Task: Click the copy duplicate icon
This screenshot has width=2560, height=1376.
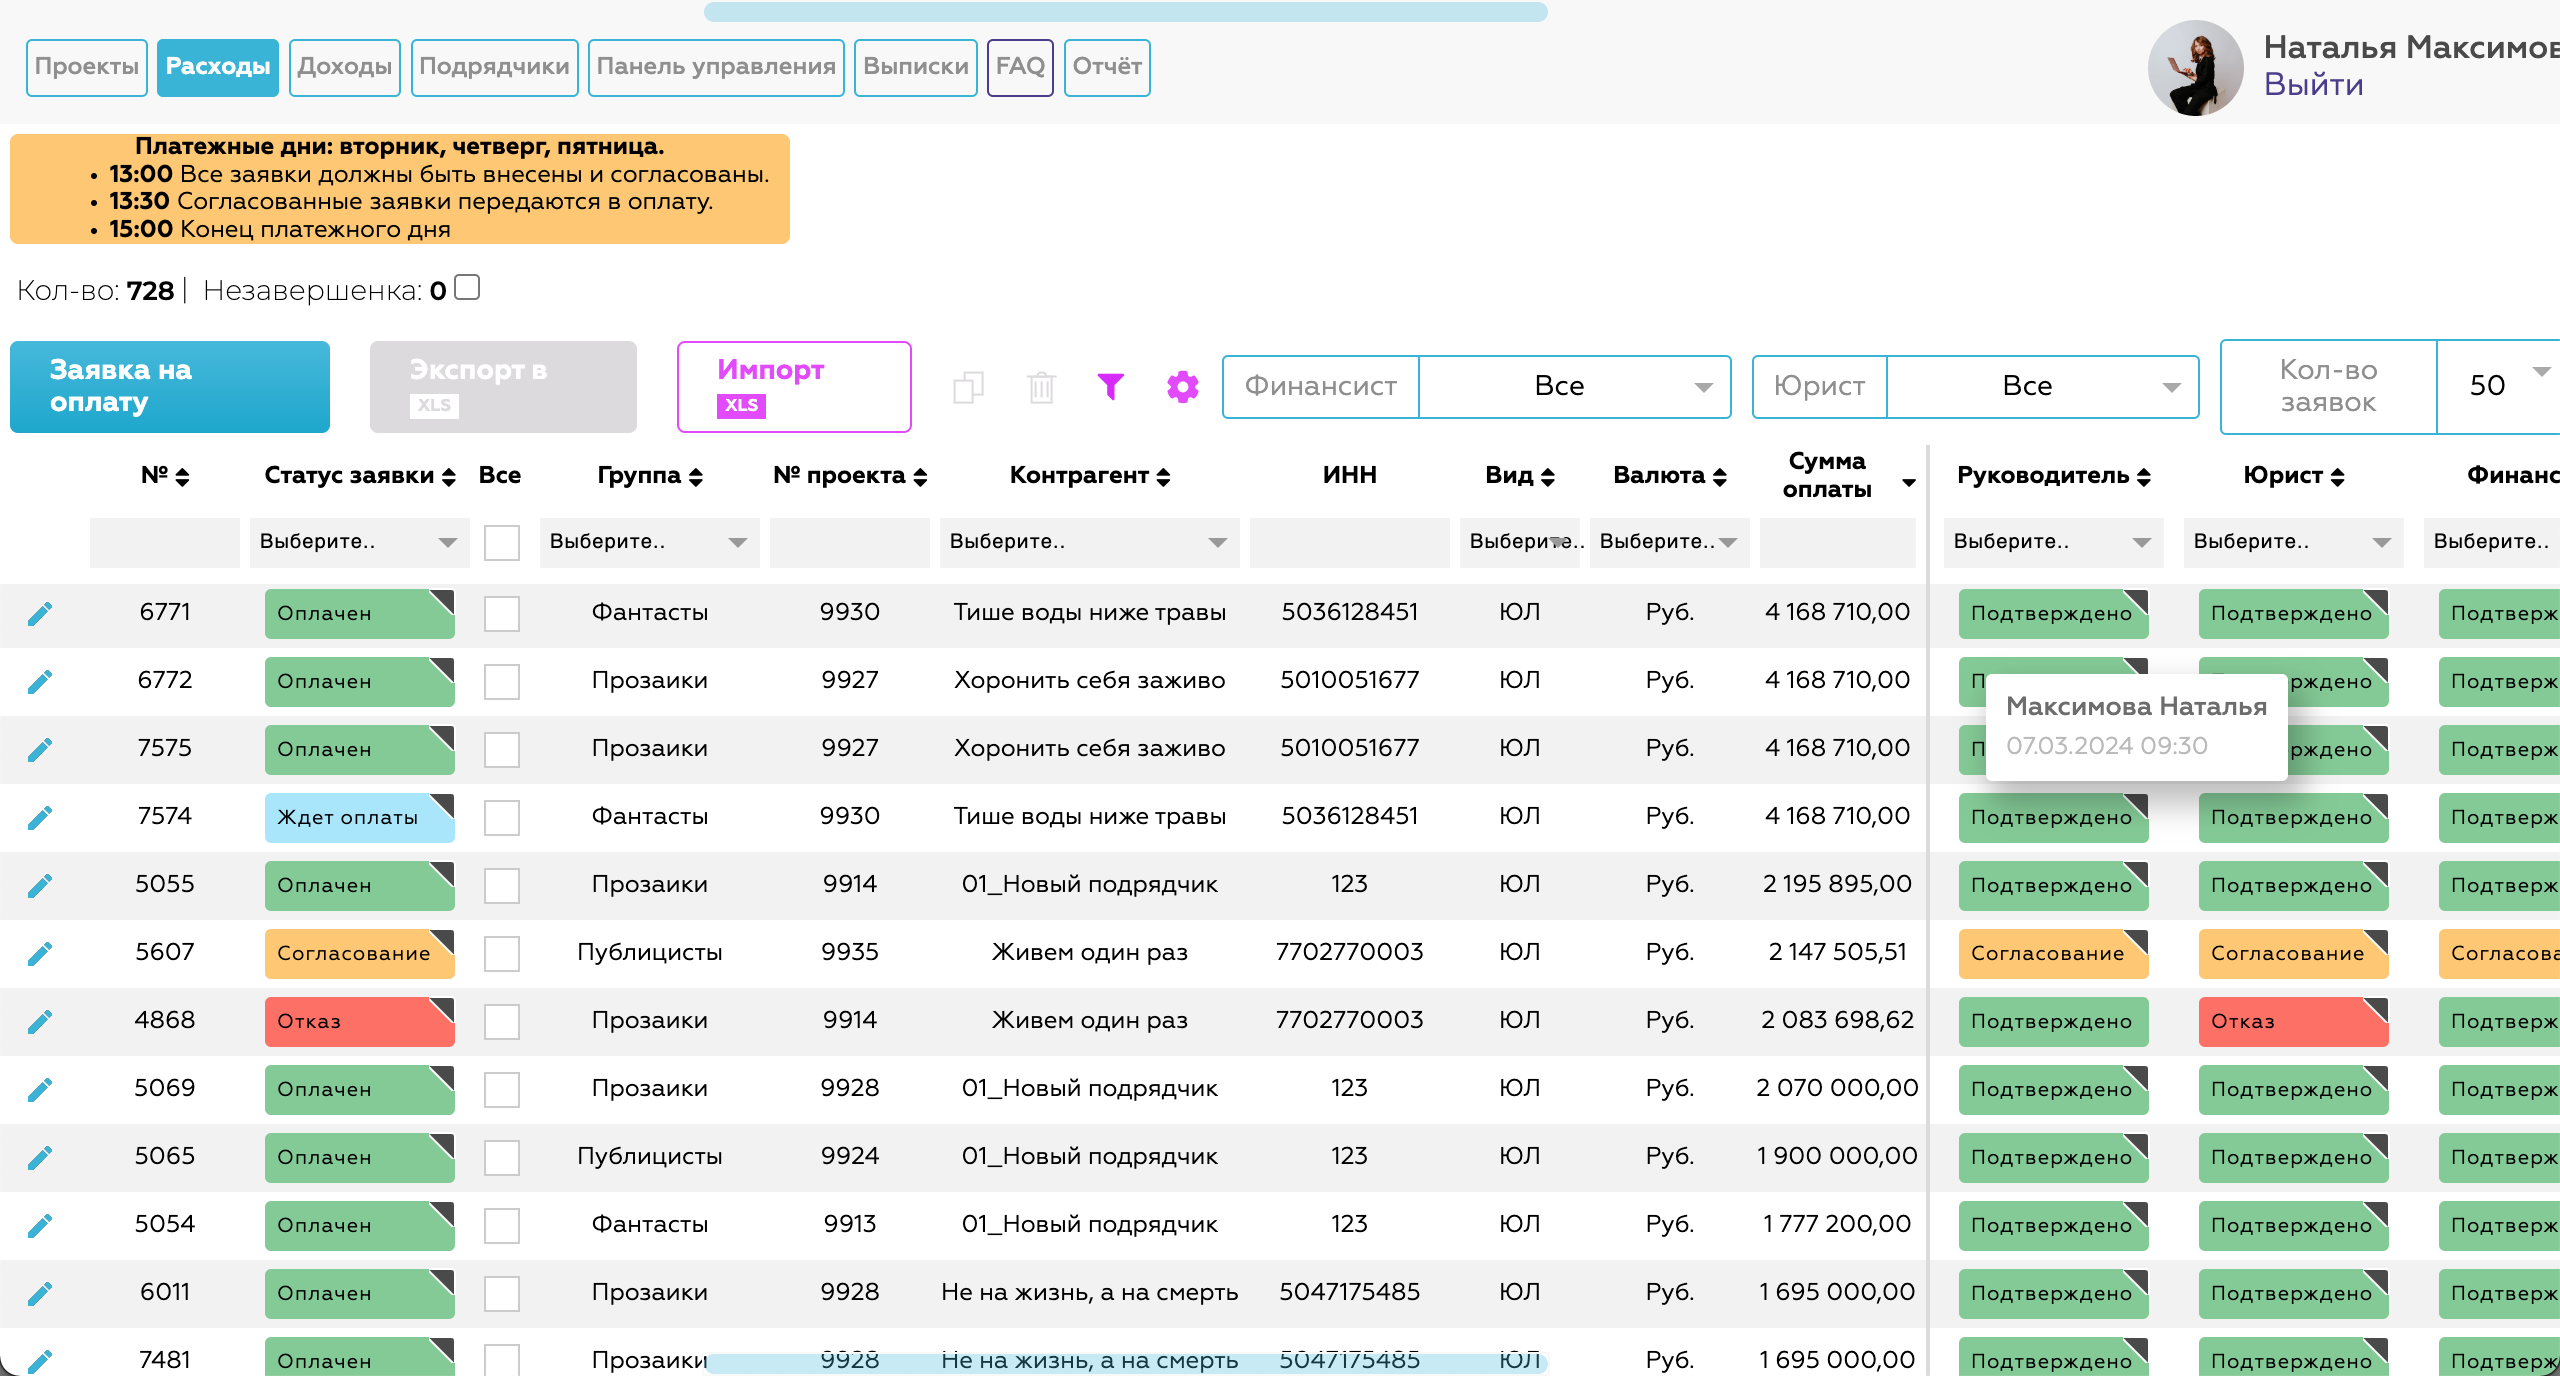Action: point(968,387)
